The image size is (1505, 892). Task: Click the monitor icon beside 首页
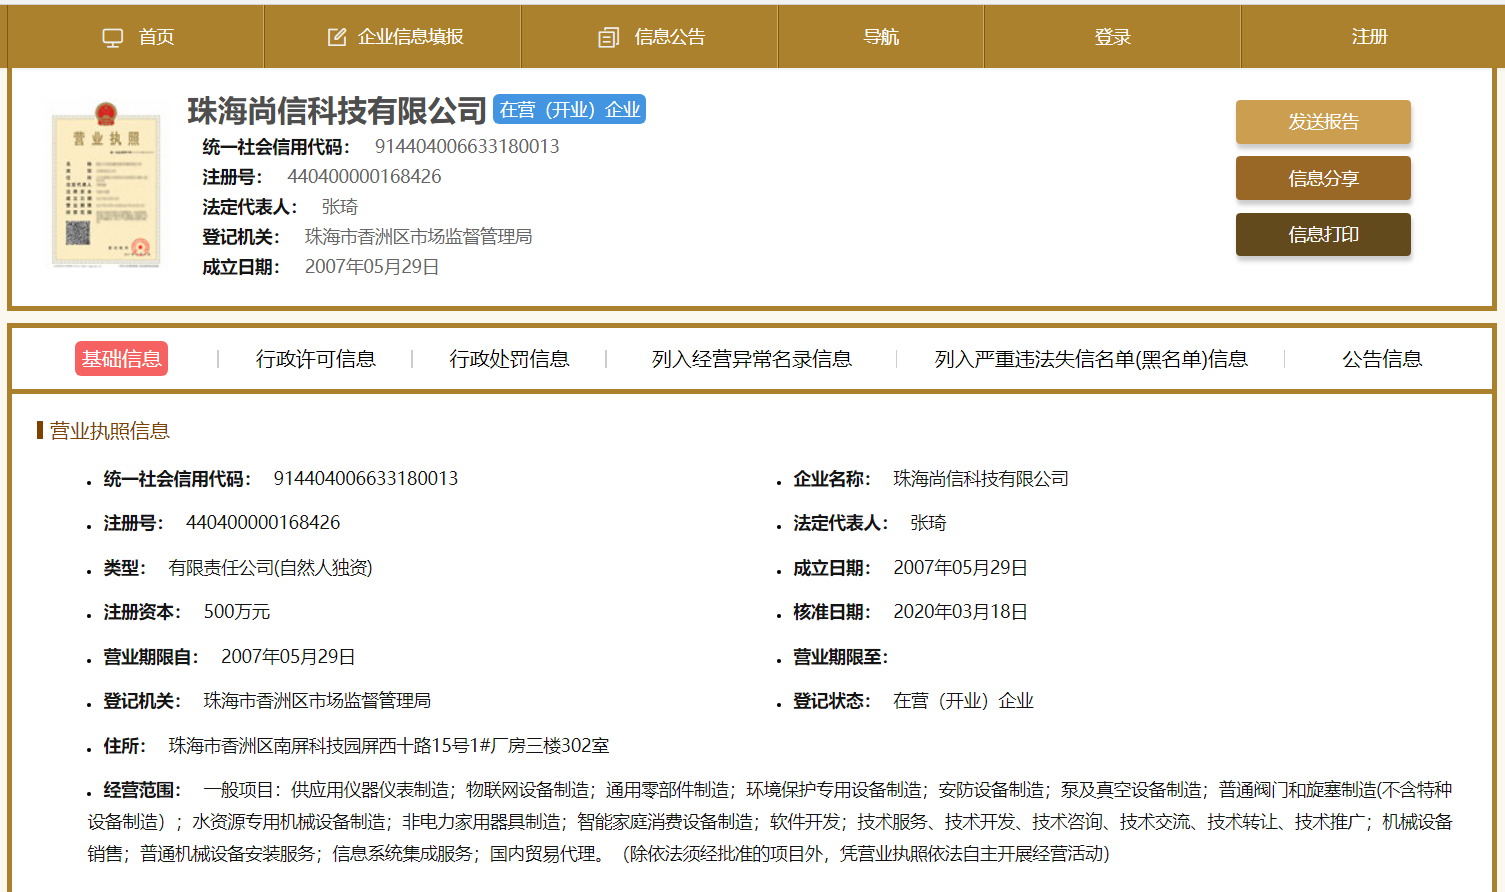(x=113, y=38)
